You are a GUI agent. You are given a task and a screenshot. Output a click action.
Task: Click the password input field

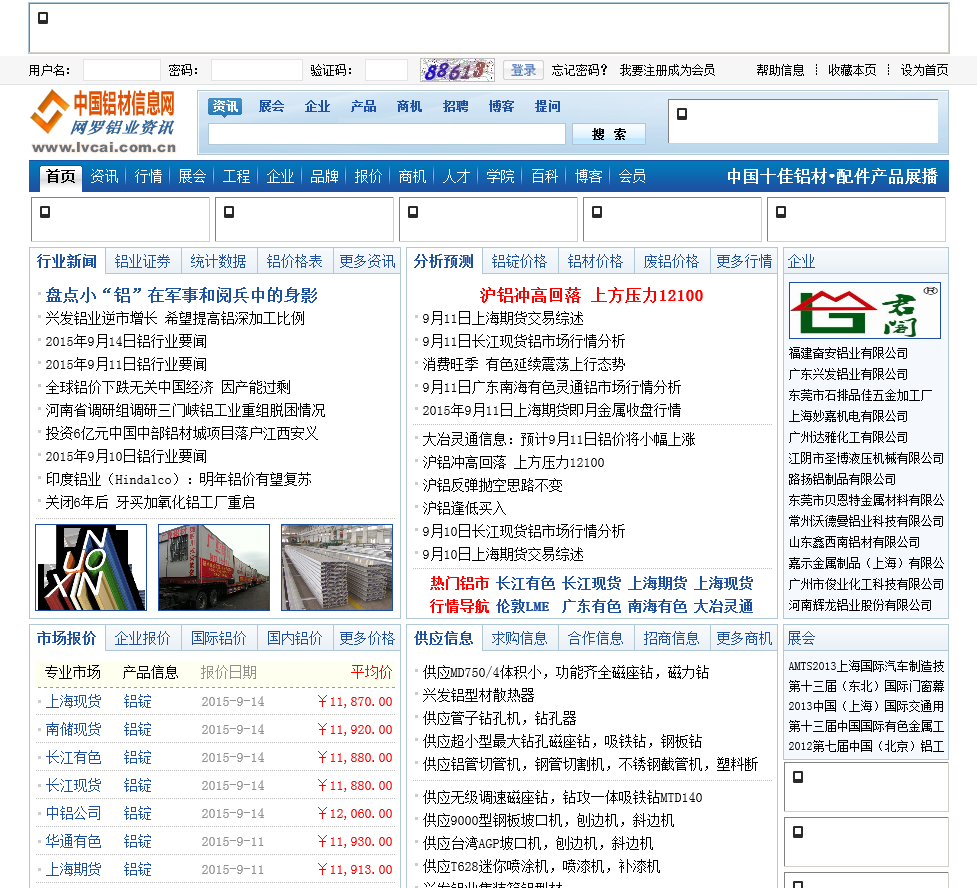point(257,70)
